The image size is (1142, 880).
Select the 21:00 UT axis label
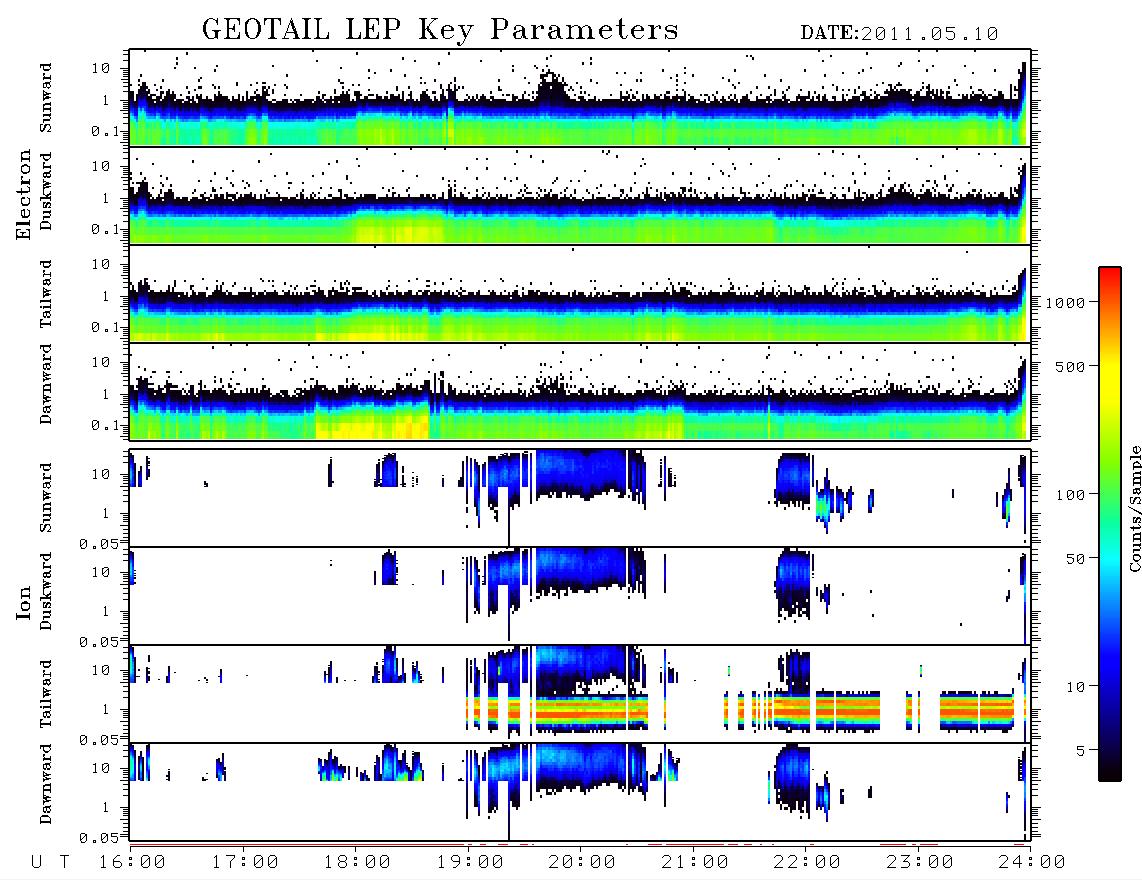(x=696, y=863)
